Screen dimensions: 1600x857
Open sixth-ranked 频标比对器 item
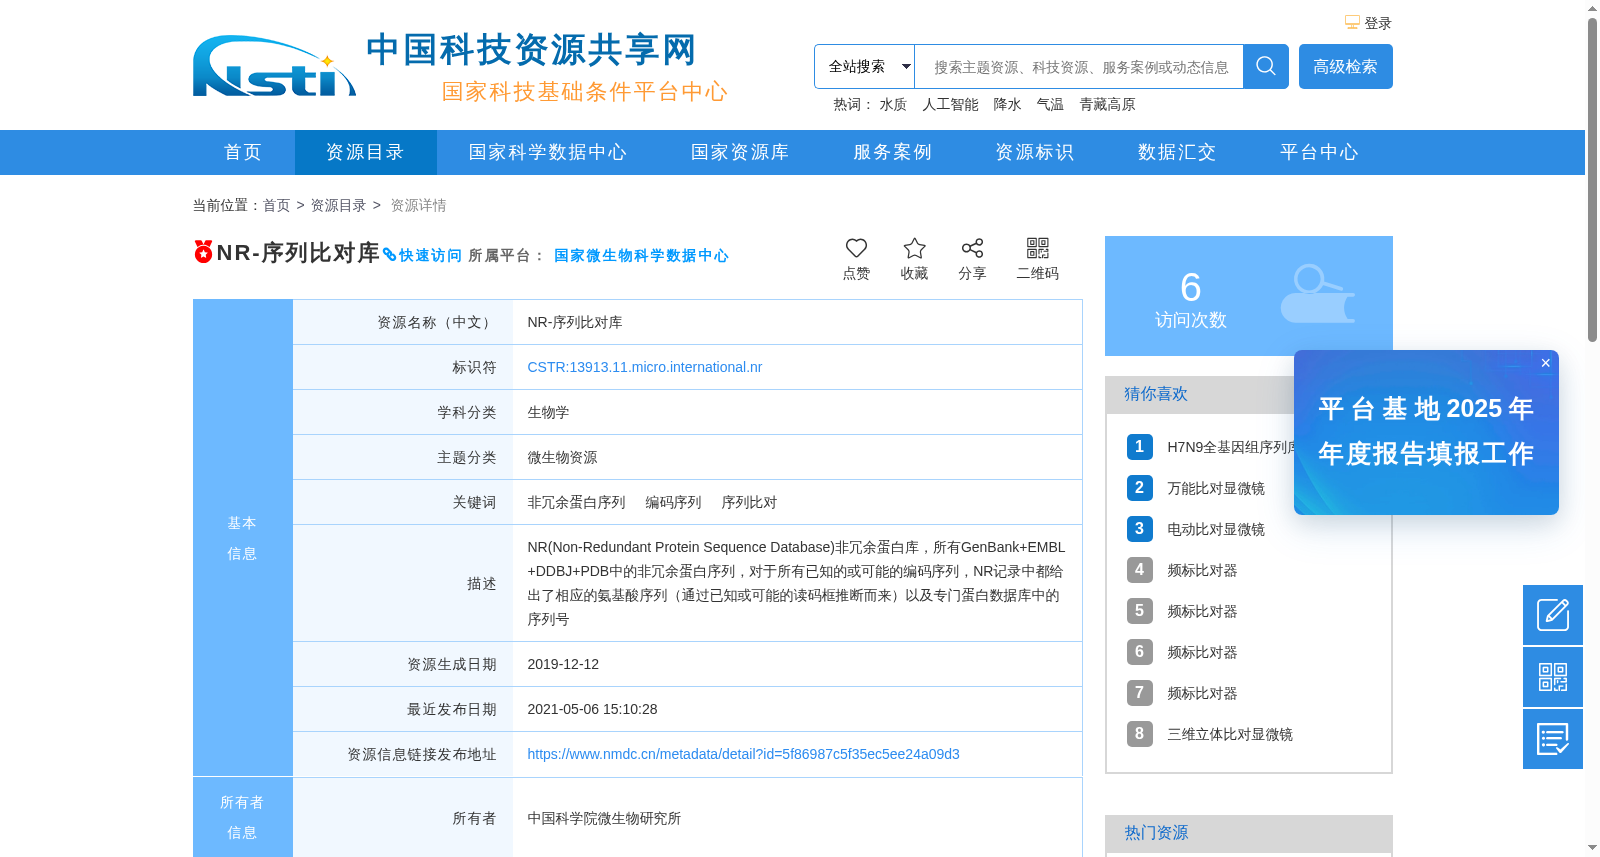(x=1202, y=652)
